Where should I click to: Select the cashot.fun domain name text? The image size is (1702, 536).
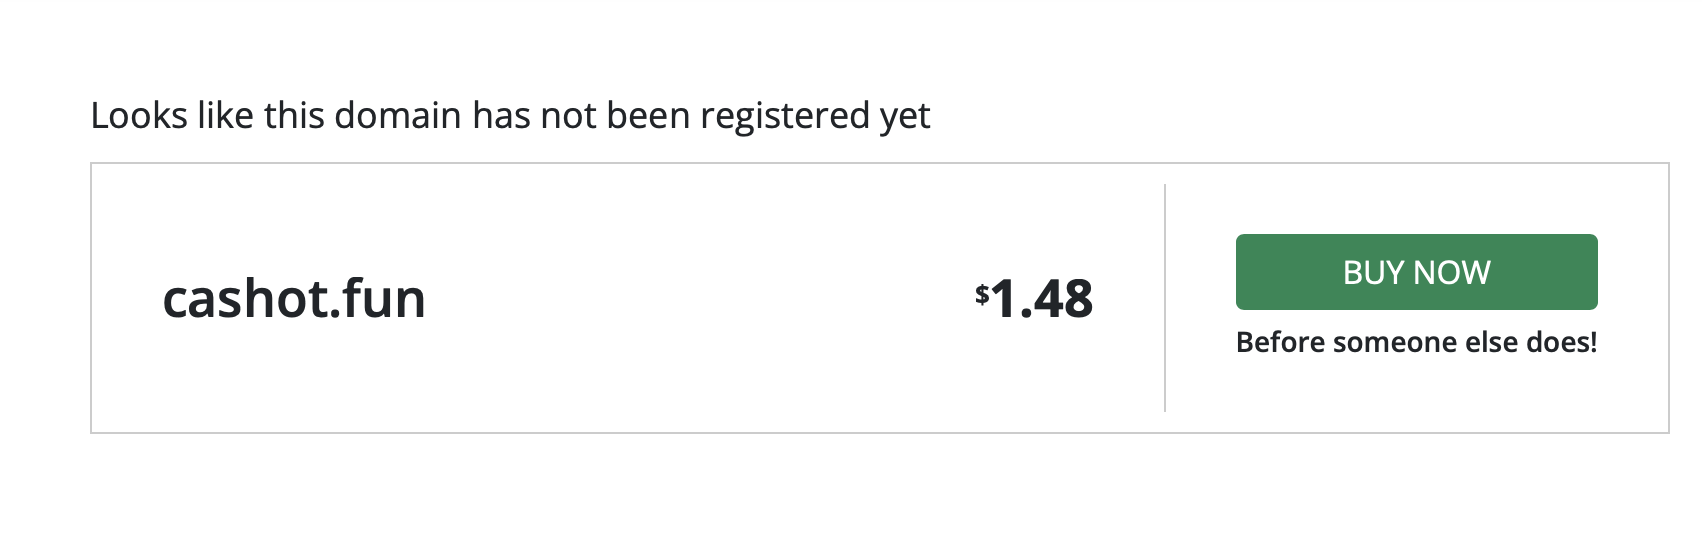click(294, 298)
